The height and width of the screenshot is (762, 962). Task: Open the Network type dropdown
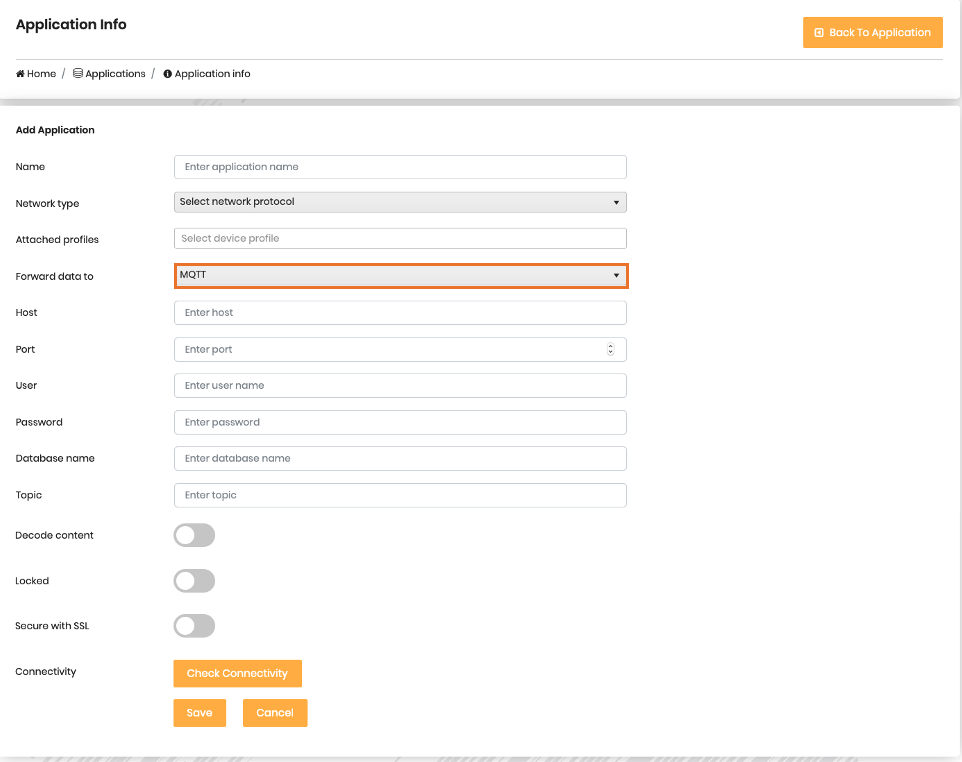[400, 202]
